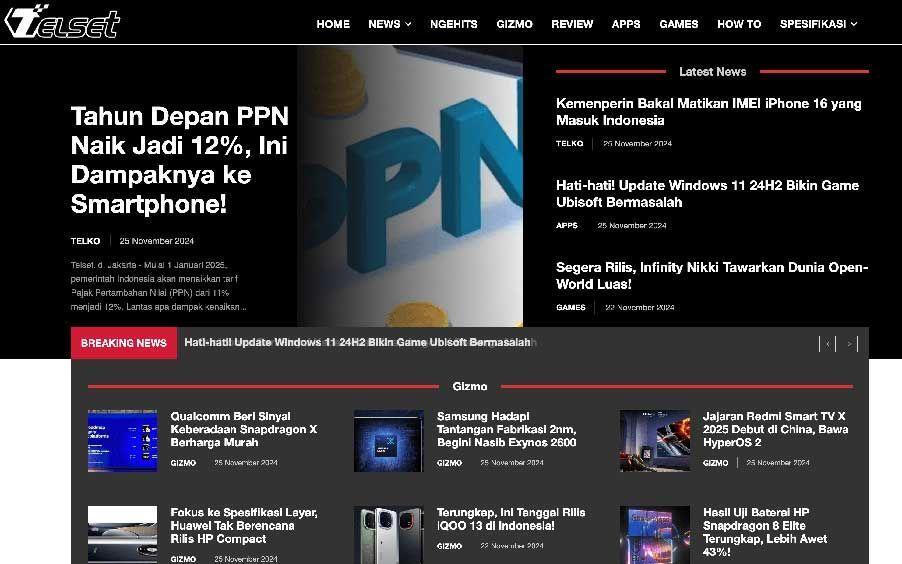Navigate to APPS menu item
The width and height of the screenshot is (902, 564).
pos(626,24)
